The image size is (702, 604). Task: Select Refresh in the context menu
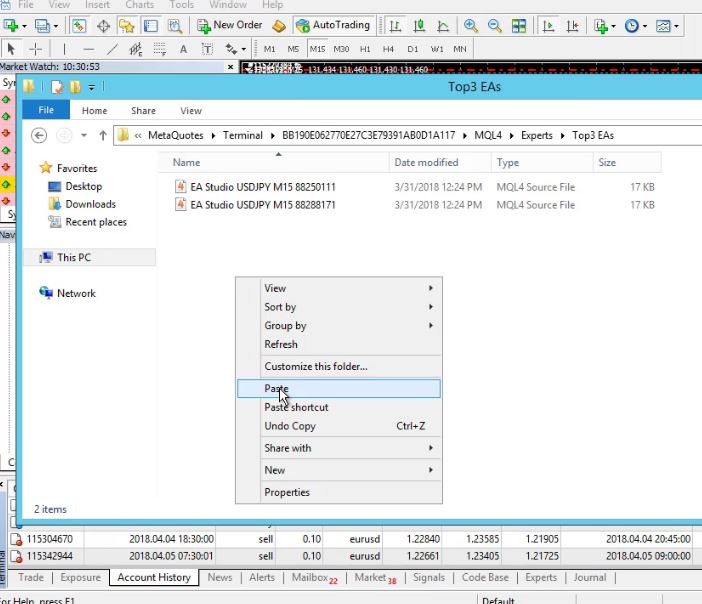coord(339,344)
